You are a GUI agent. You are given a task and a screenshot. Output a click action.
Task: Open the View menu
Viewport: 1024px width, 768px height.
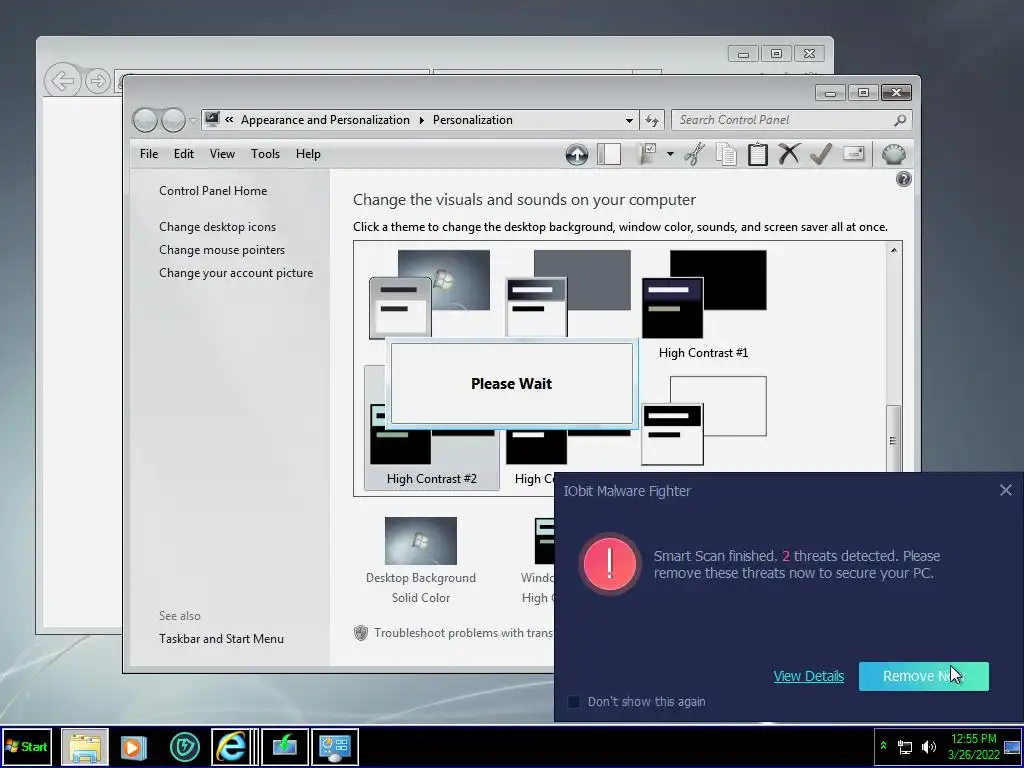point(222,154)
